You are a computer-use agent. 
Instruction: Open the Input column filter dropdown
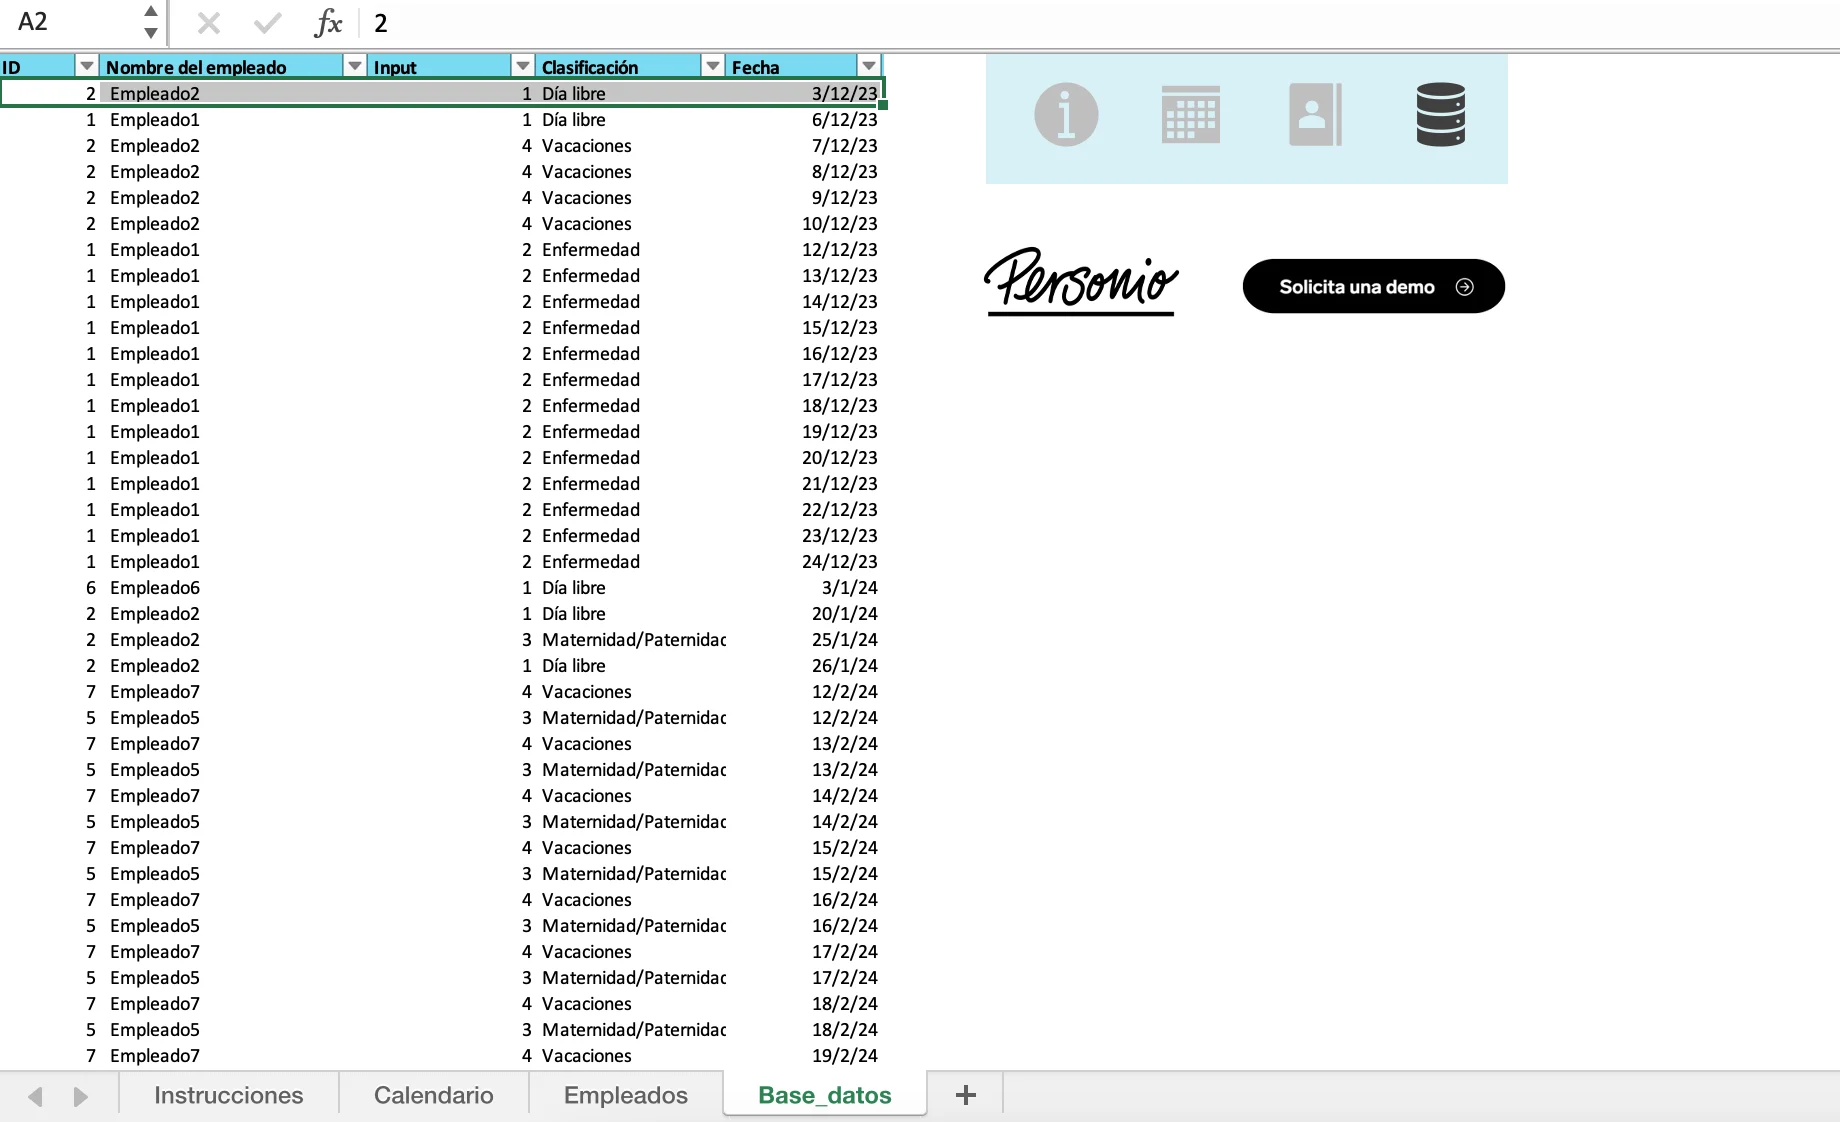pos(522,66)
